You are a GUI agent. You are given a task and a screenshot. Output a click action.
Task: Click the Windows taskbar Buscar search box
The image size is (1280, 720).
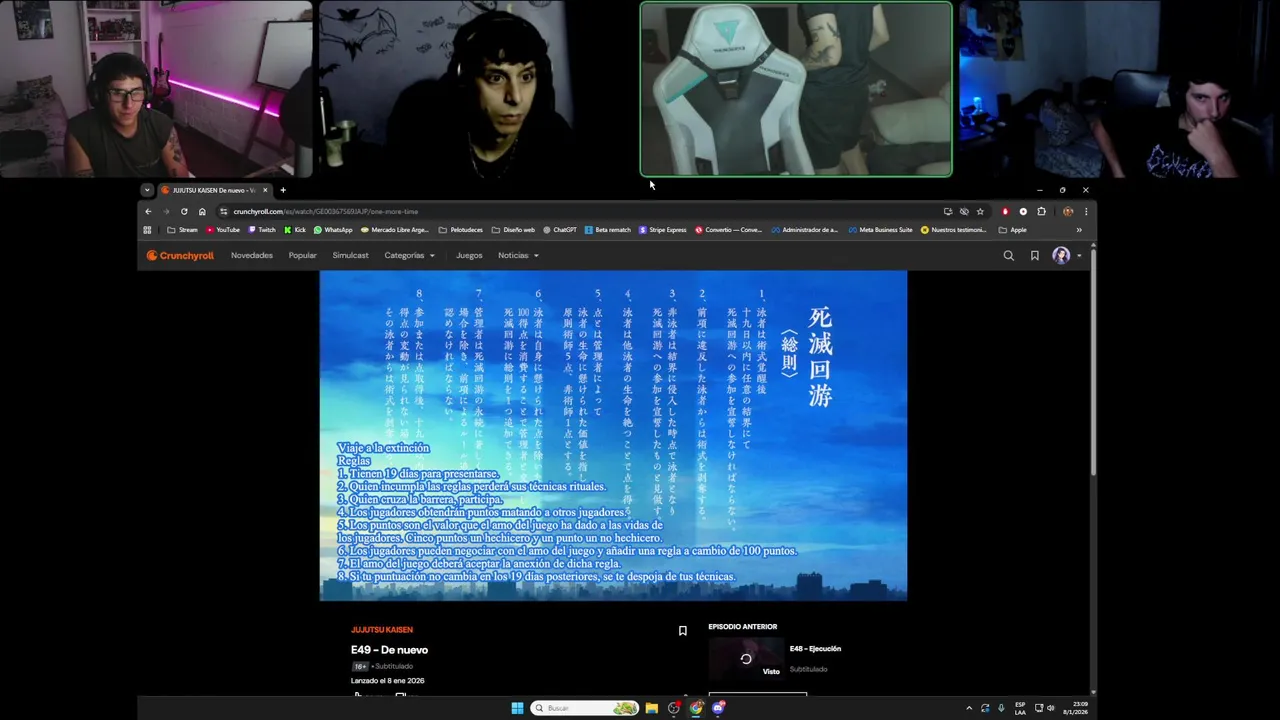tap(585, 708)
